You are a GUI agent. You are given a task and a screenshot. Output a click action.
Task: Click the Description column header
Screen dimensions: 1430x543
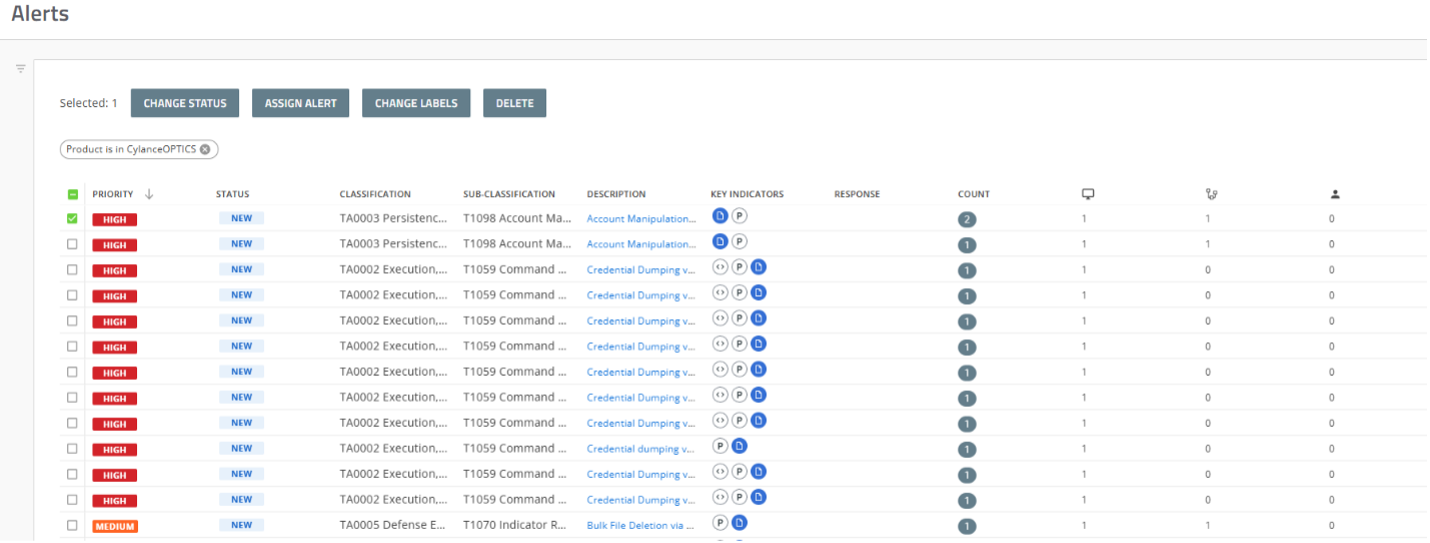coord(616,194)
